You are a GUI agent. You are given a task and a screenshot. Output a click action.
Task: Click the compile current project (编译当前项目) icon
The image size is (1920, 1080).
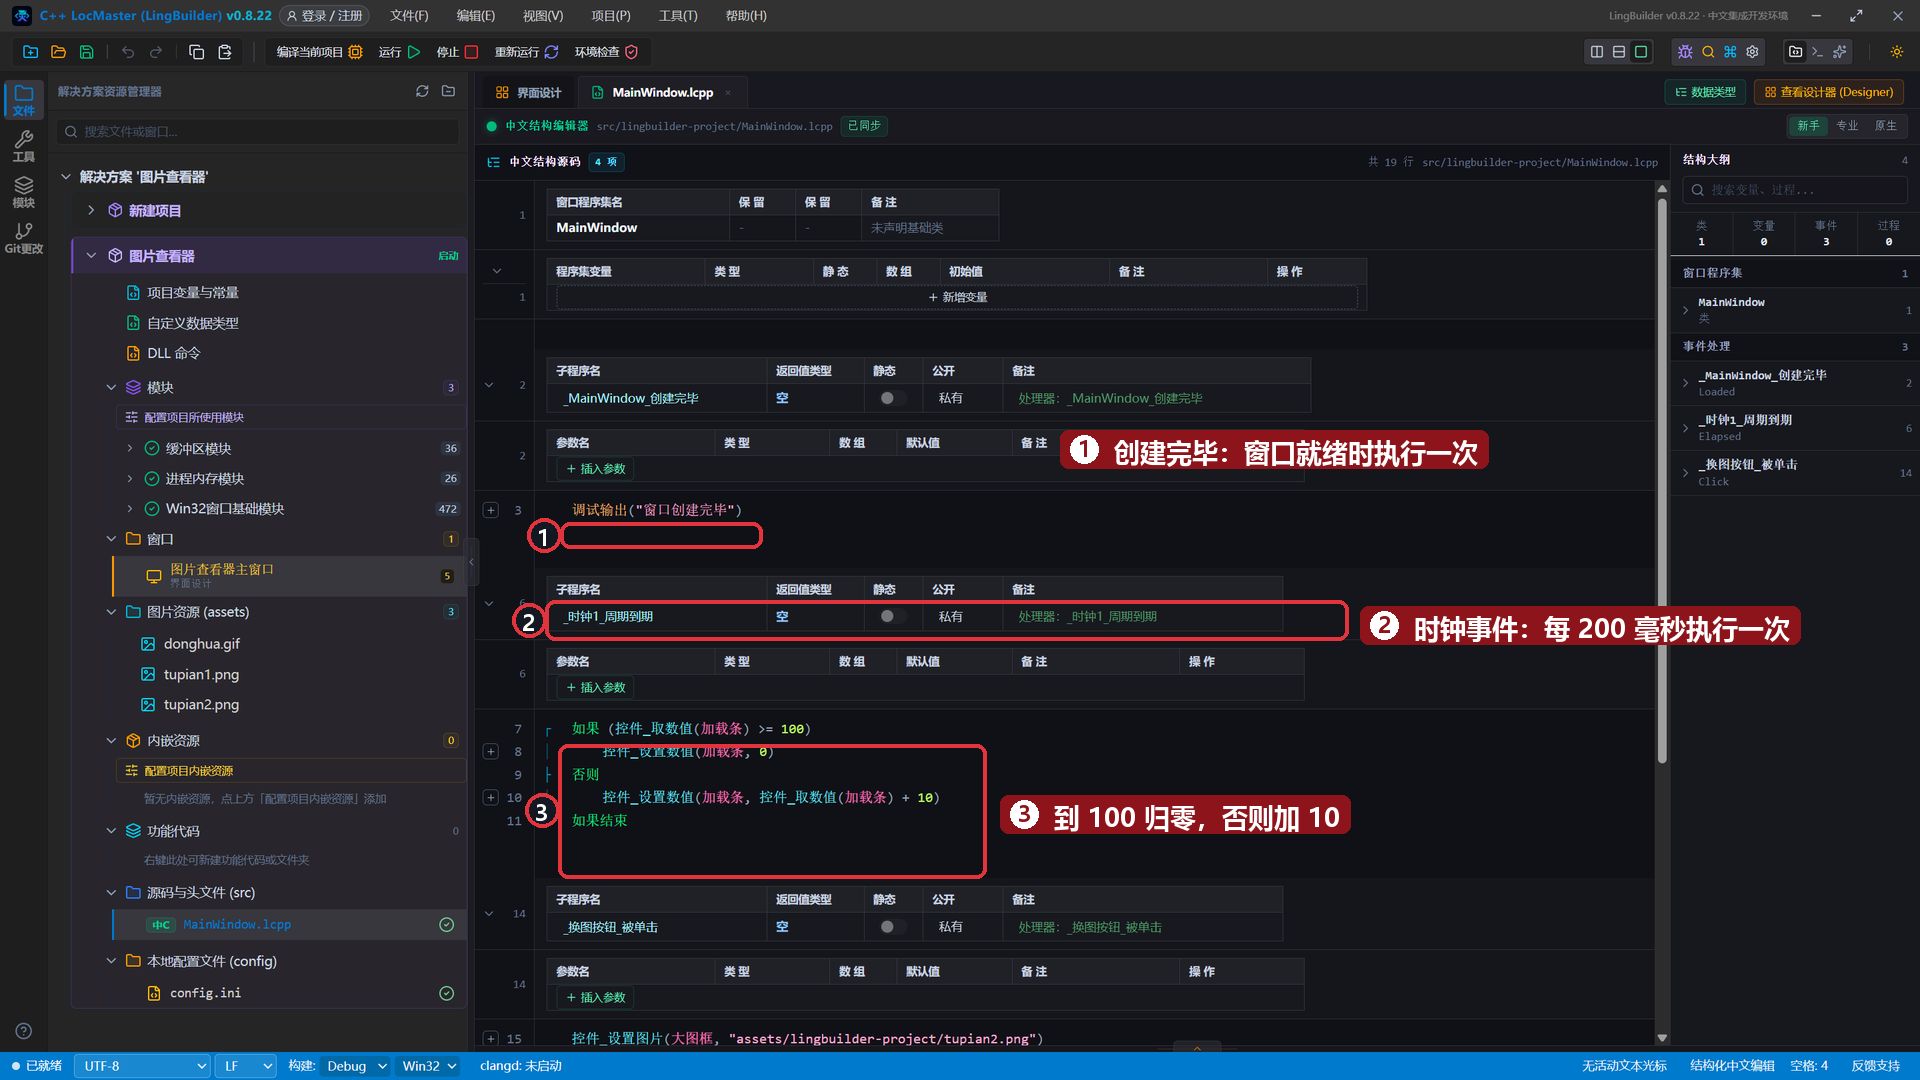[x=355, y=52]
